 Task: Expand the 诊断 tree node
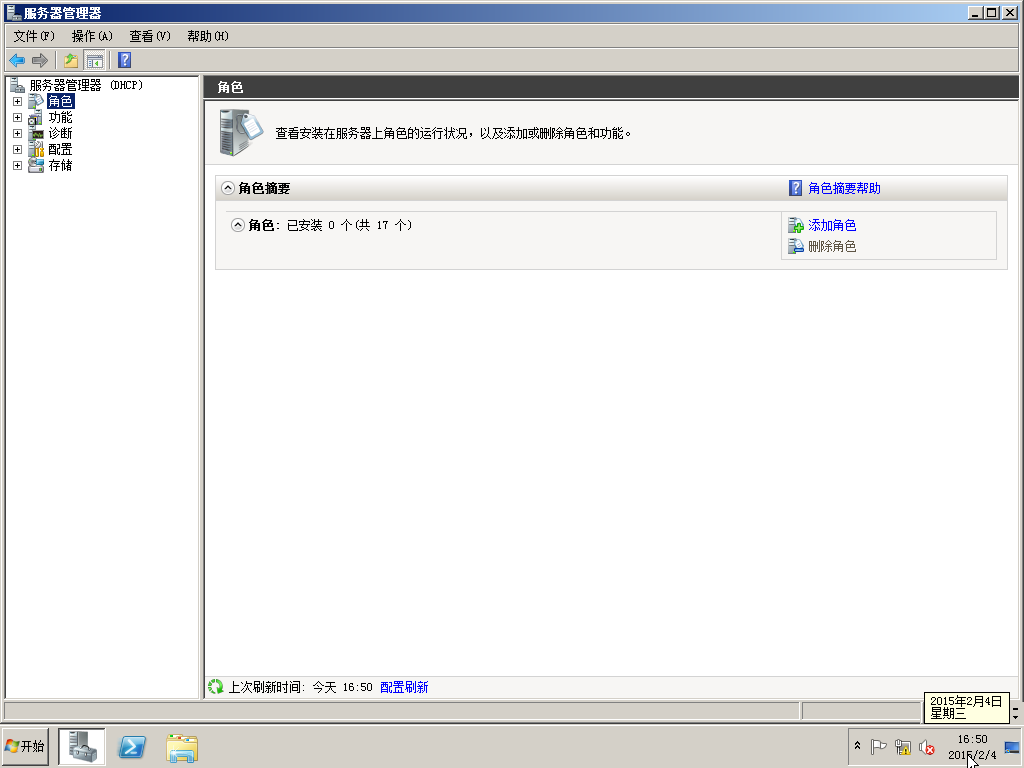click(x=18, y=134)
